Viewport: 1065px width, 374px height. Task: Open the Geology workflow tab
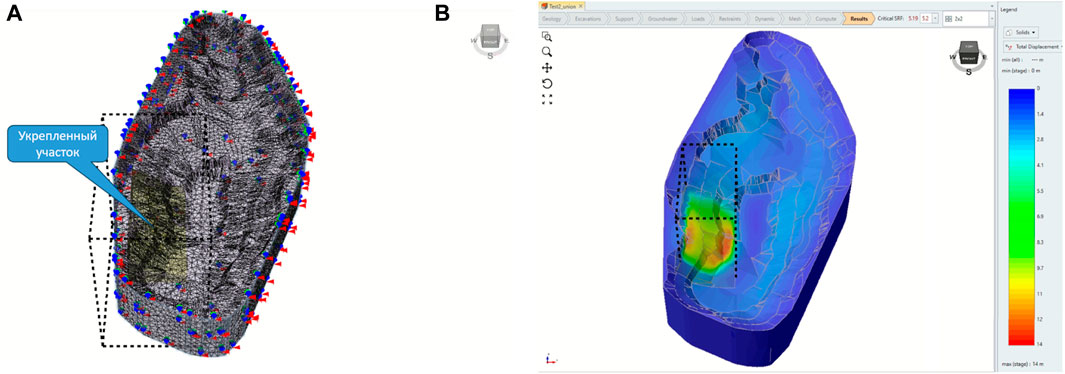(552, 19)
